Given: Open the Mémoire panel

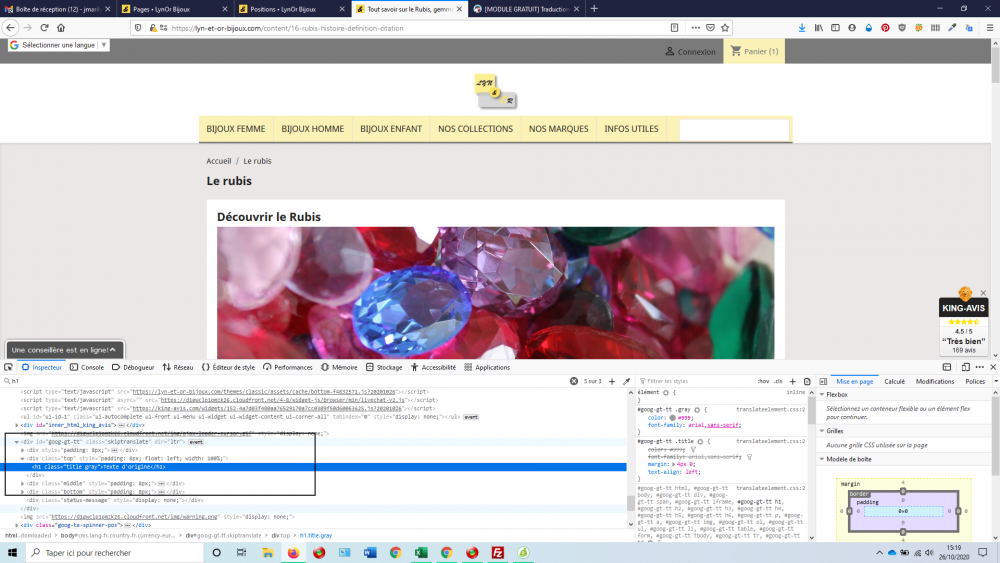Looking at the screenshot, I should [339, 367].
